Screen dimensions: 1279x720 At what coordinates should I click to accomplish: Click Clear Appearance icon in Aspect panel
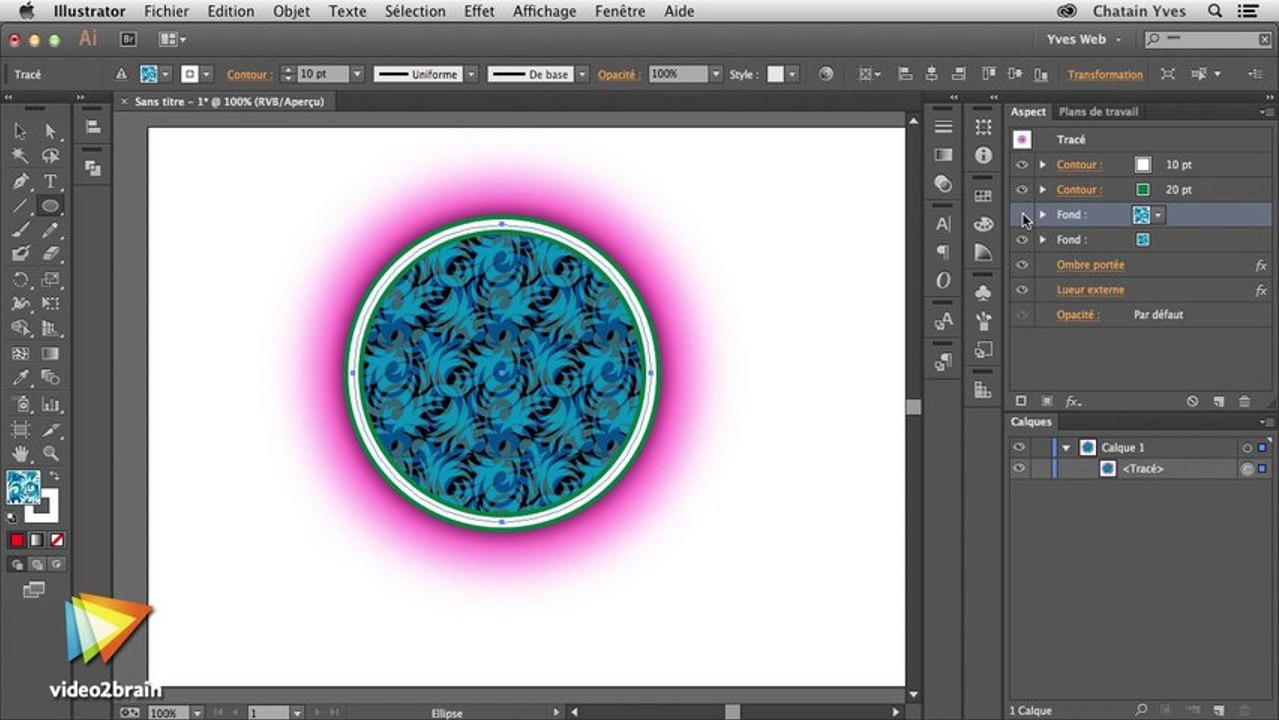point(1192,401)
